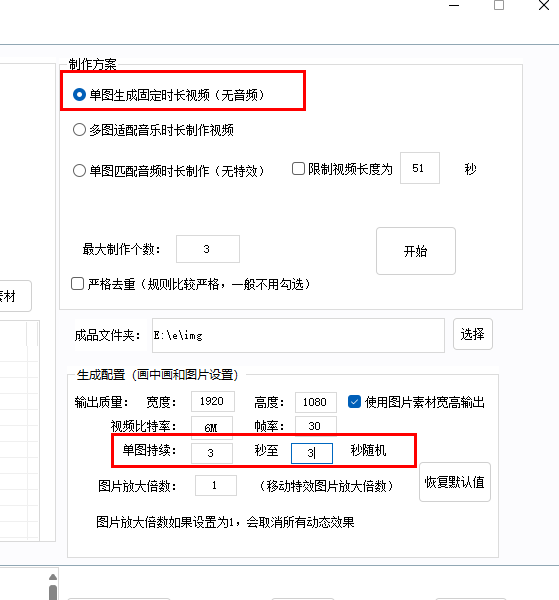559x600 pixels.
Task: Click the 帧率 field showing 30
Action: click(x=316, y=426)
